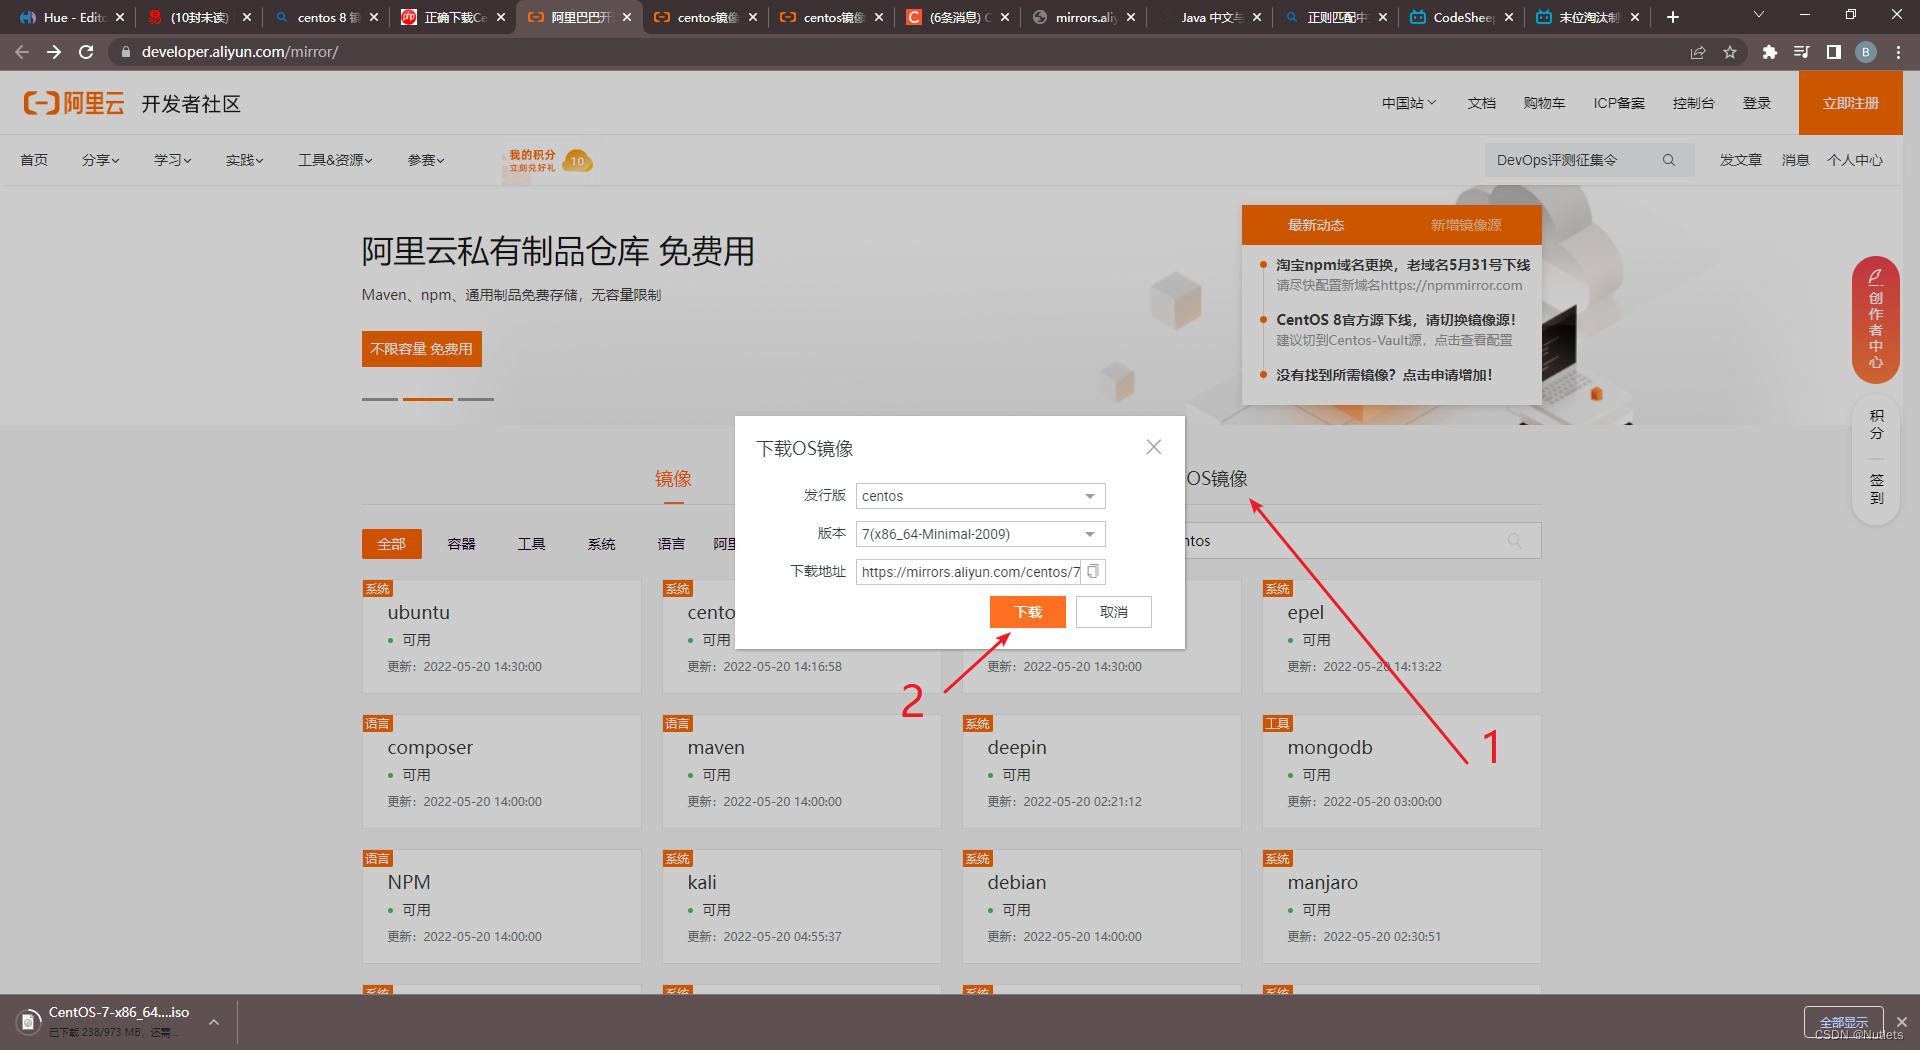Click the 全部显示 downloads button
Screen dimensions: 1920x1050
[x=1844, y=1022]
